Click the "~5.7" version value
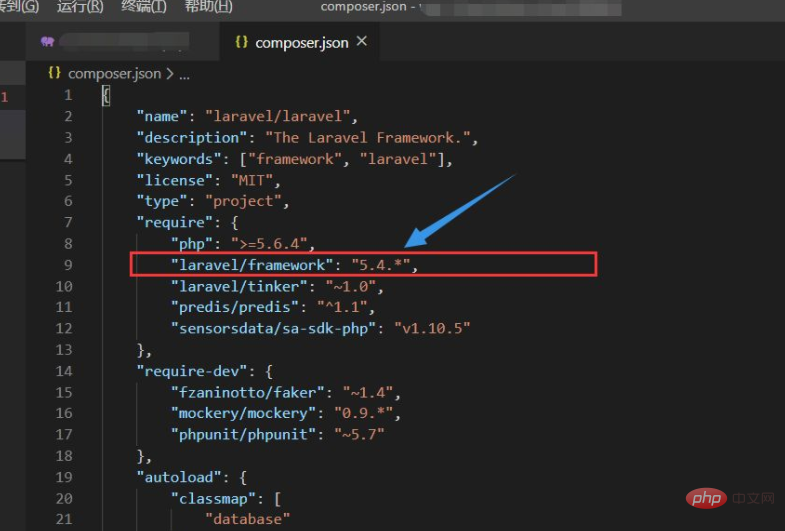This screenshot has width=785, height=531. click(x=359, y=434)
